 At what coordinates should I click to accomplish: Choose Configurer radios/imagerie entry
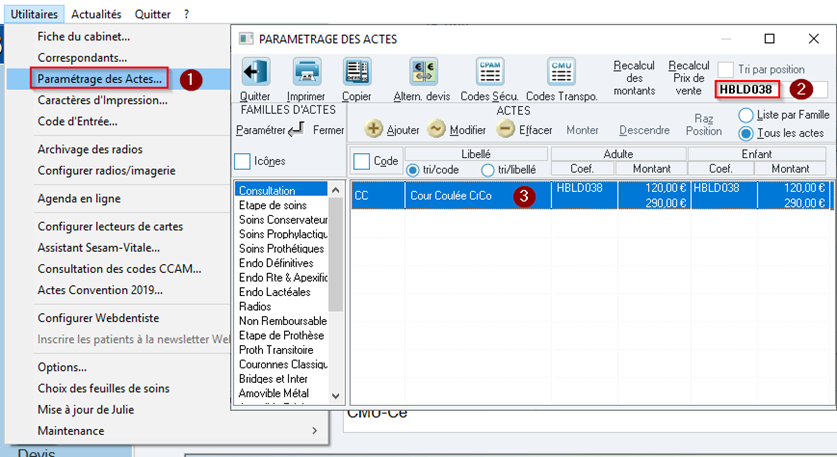click(106, 171)
